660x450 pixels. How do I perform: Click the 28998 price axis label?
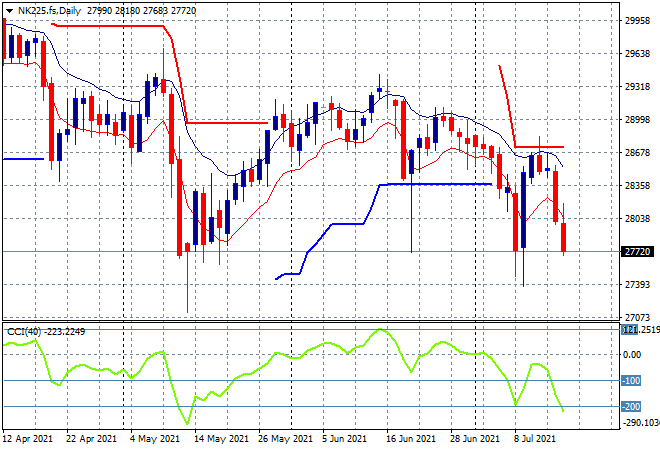click(x=637, y=120)
